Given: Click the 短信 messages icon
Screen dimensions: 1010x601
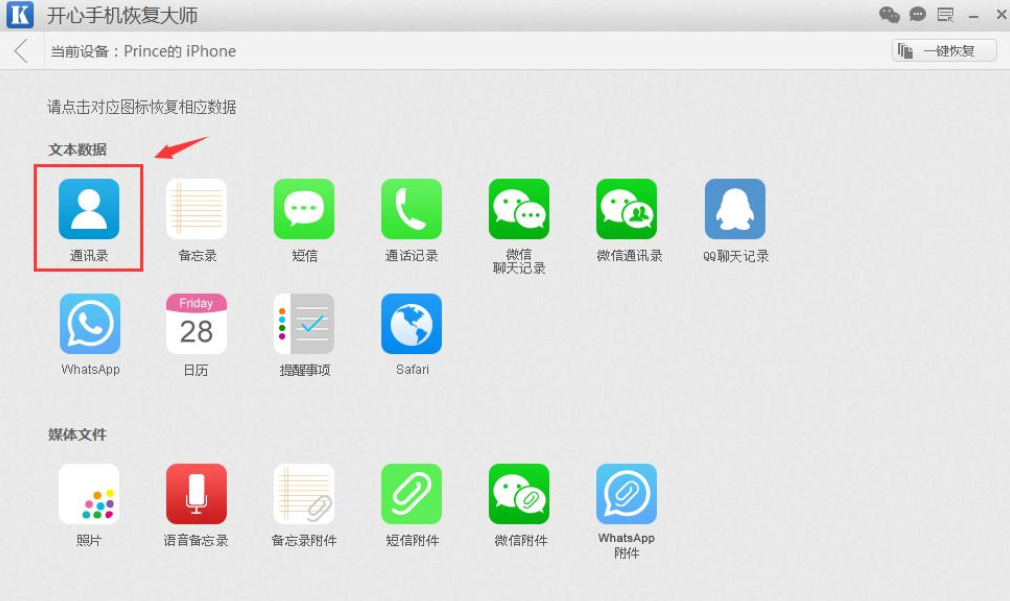Looking at the screenshot, I should 304,209.
